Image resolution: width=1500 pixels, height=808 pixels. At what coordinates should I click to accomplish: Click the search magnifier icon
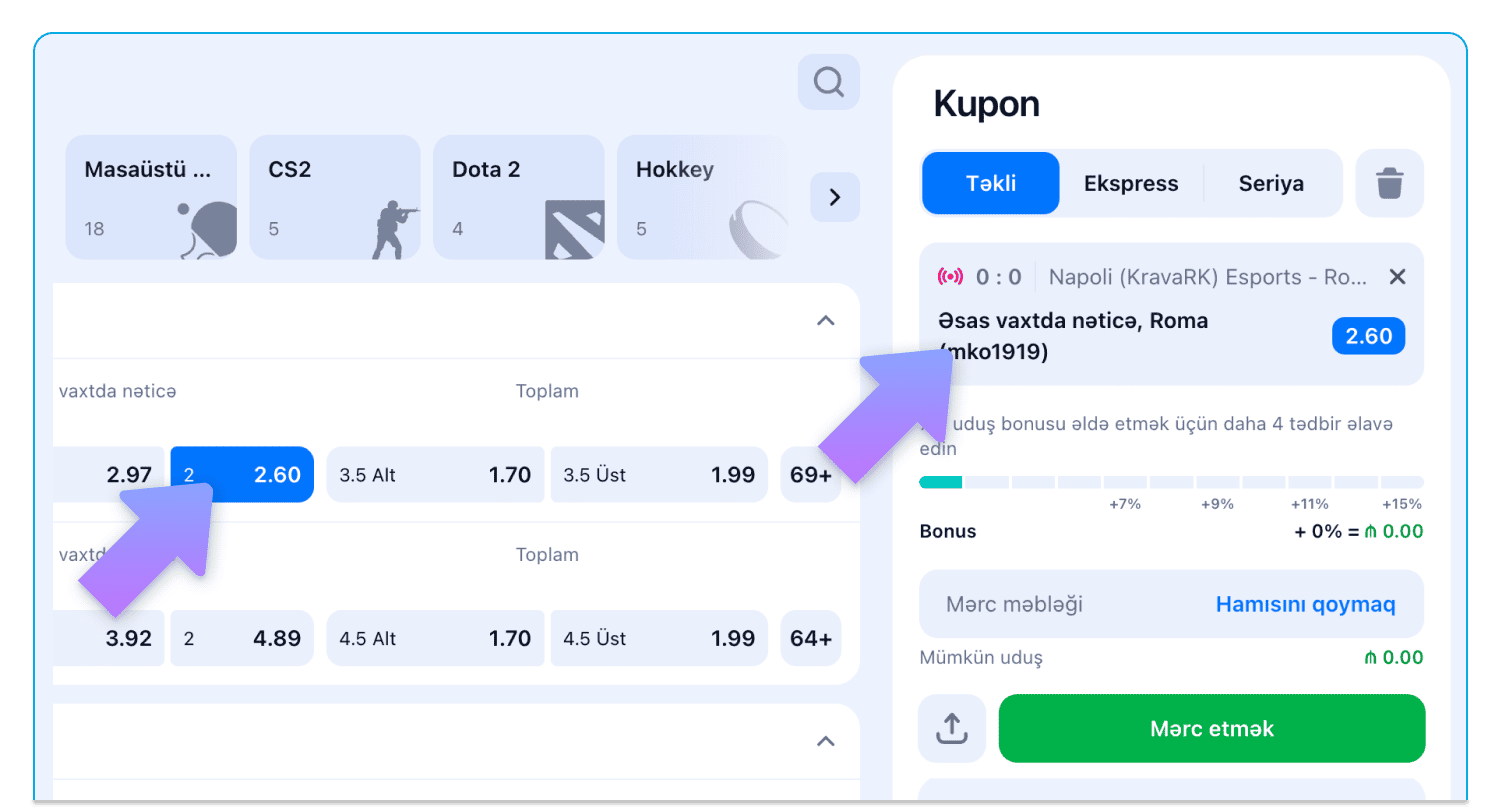click(x=828, y=81)
